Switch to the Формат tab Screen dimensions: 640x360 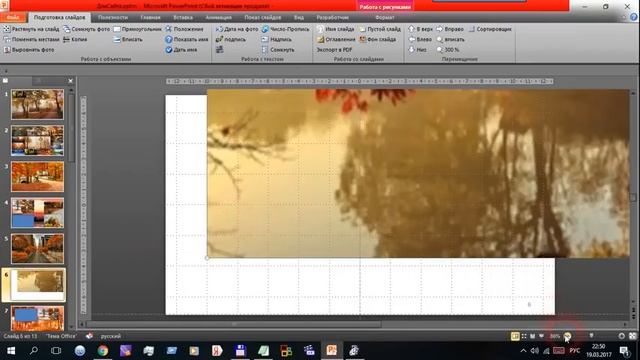coord(384,18)
